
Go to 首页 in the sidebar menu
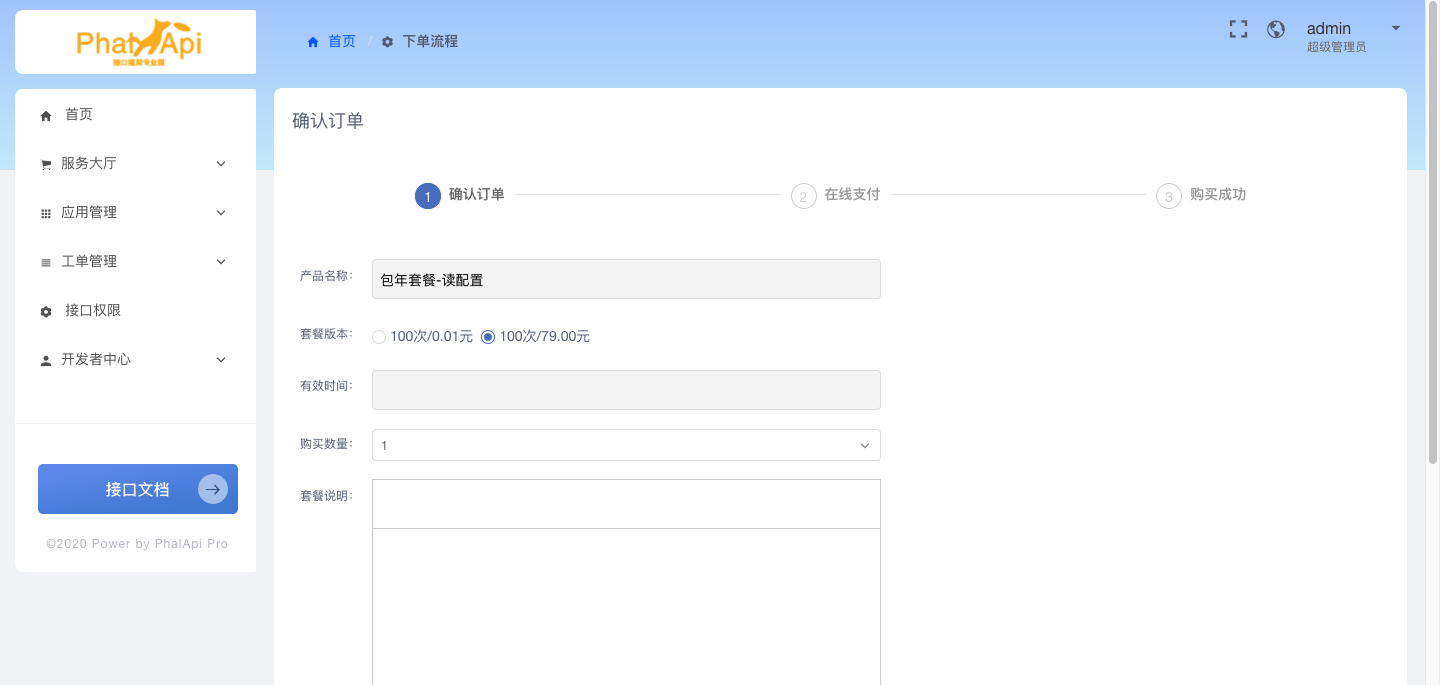point(79,114)
